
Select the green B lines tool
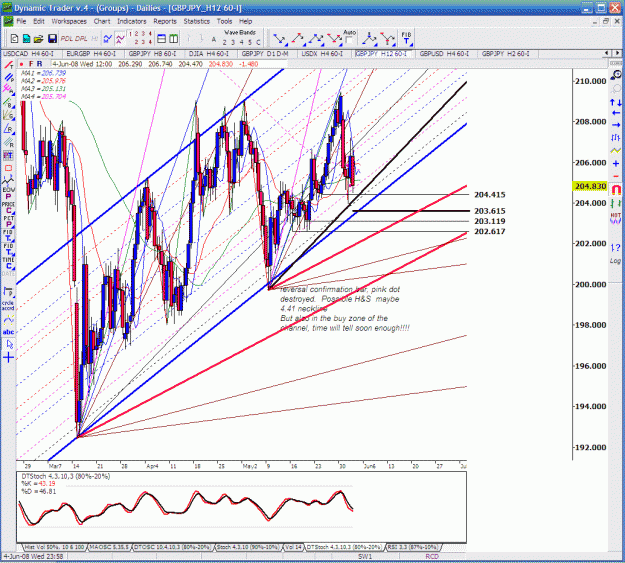pos(8,103)
